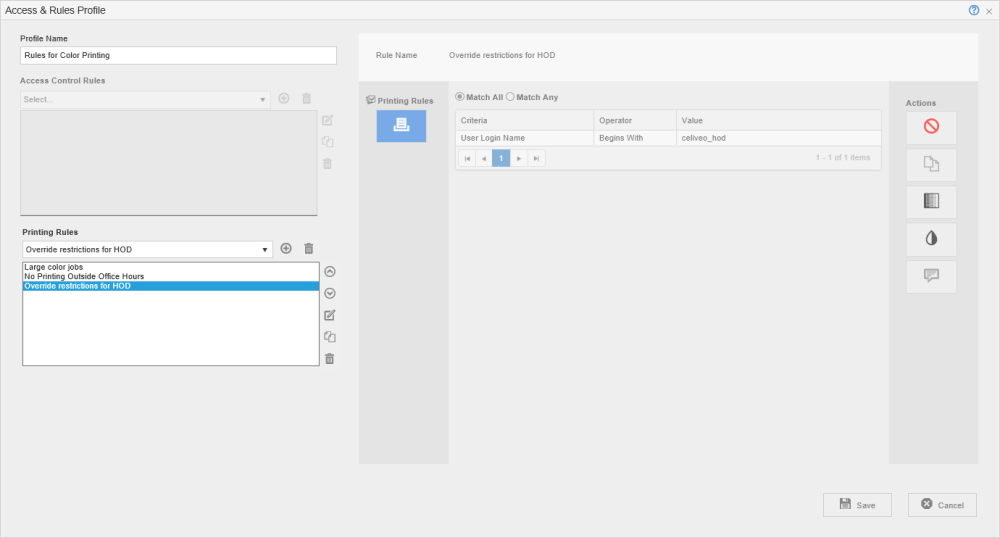1000x538 pixels.
Task: Click the red deny print action icon
Action: [x=931, y=127]
